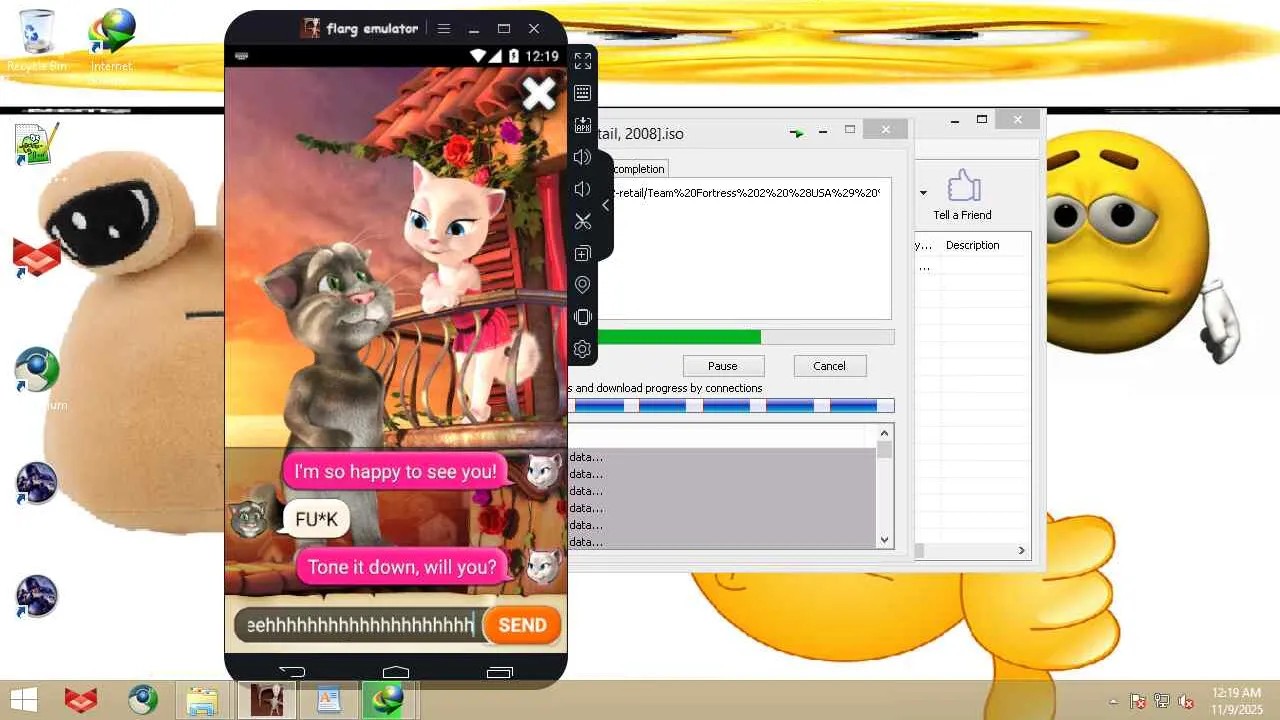Focus the chat message text field

point(360,625)
